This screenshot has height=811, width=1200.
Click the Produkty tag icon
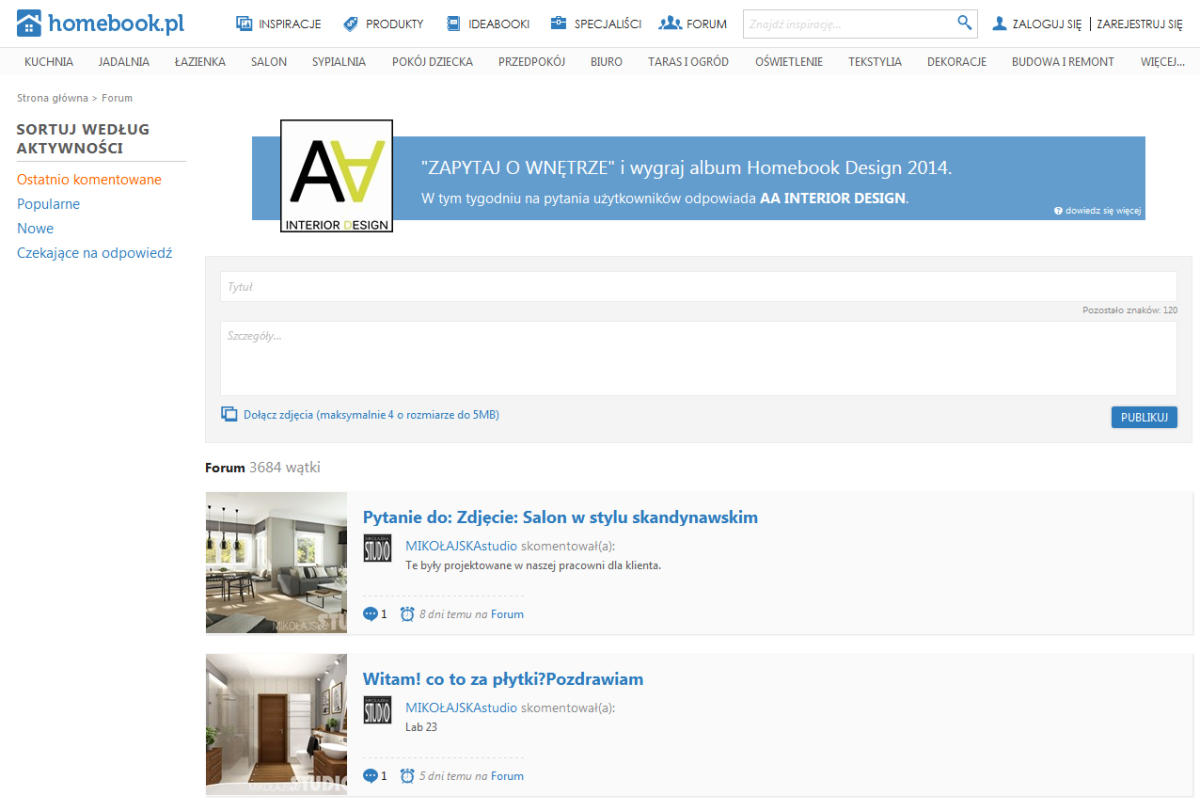[350, 23]
